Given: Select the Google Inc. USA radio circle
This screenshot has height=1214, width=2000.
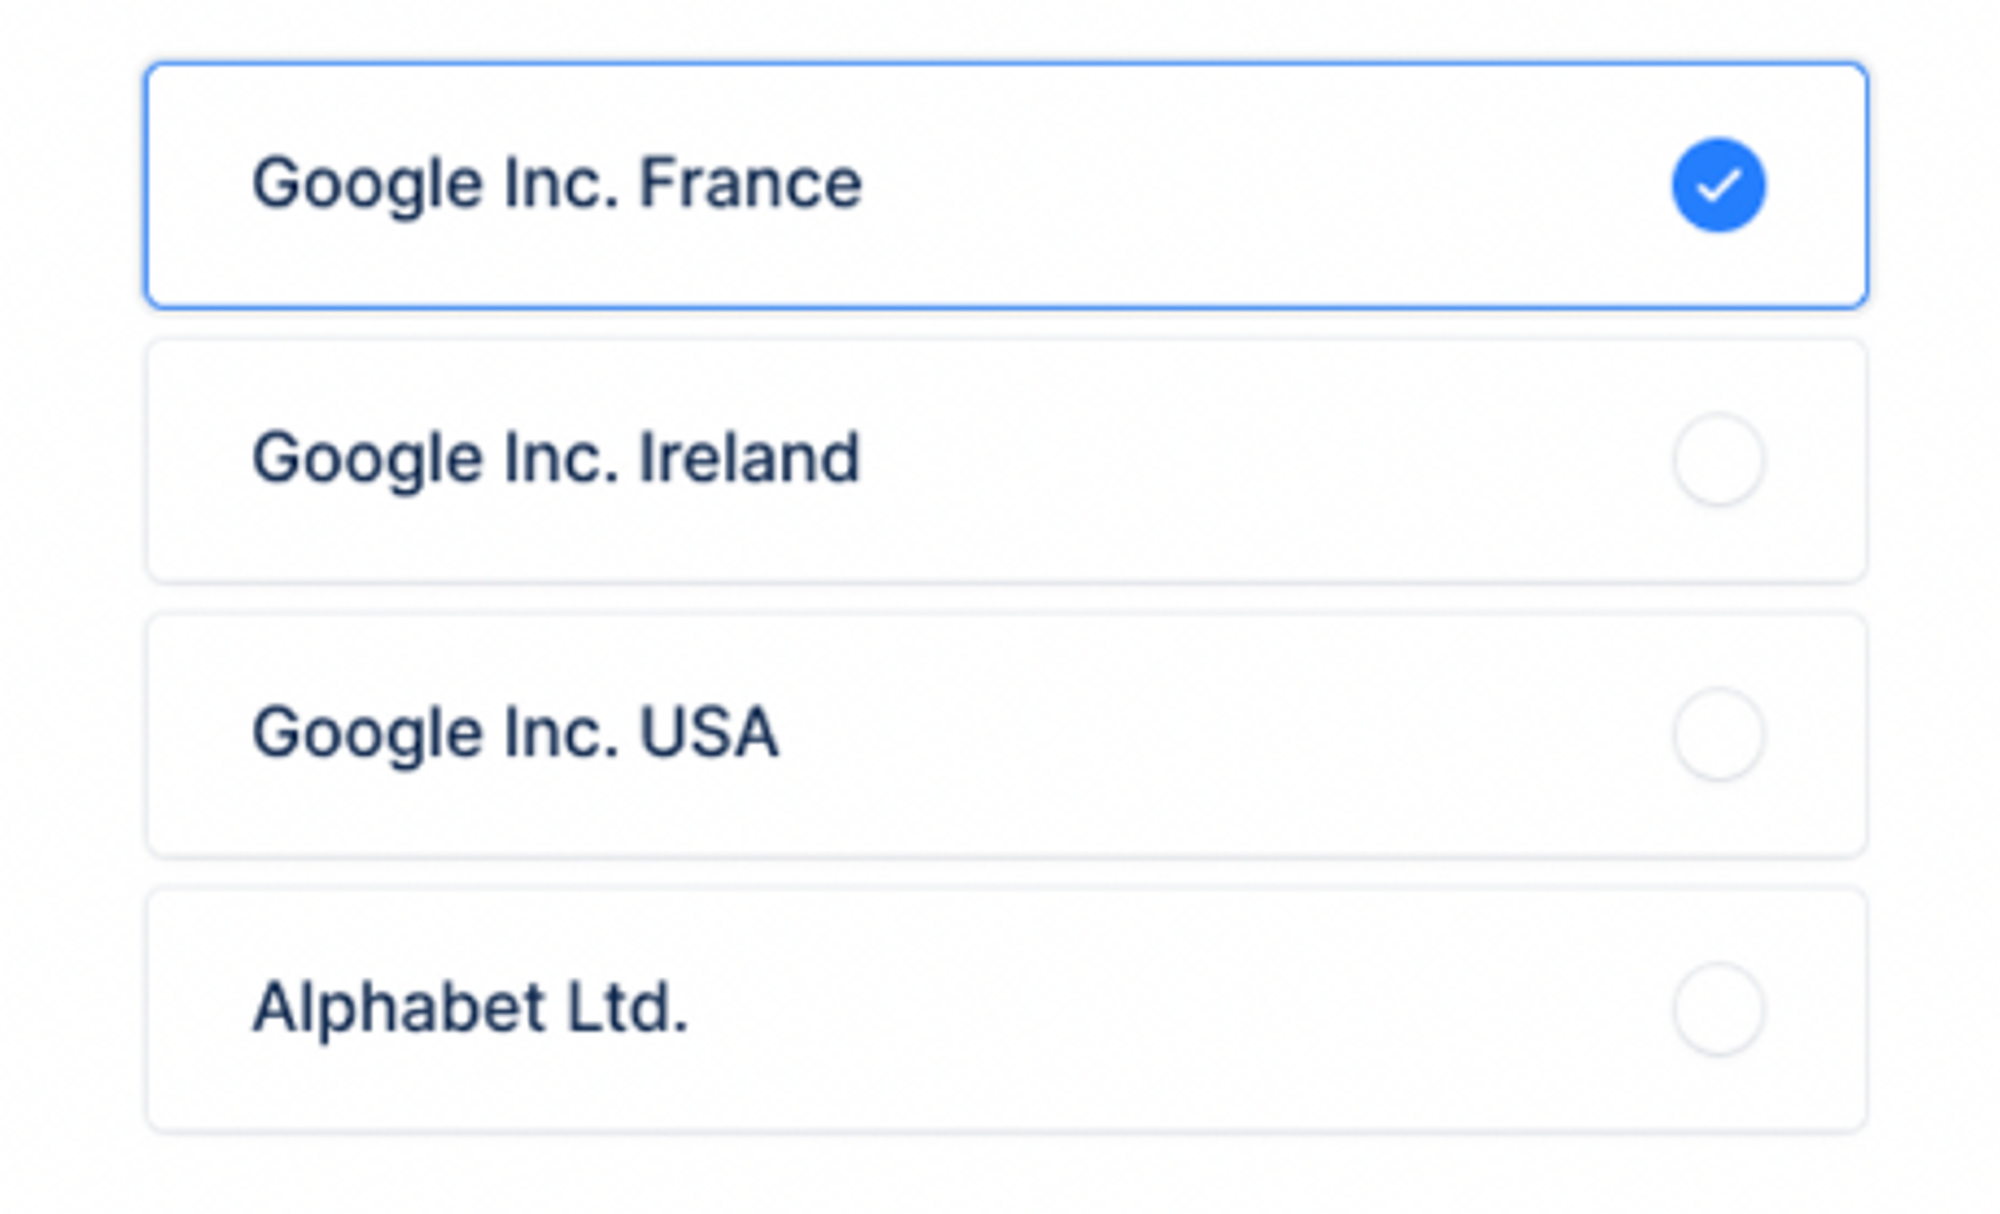Looking at the screenshot, I should coord(1718,734).
